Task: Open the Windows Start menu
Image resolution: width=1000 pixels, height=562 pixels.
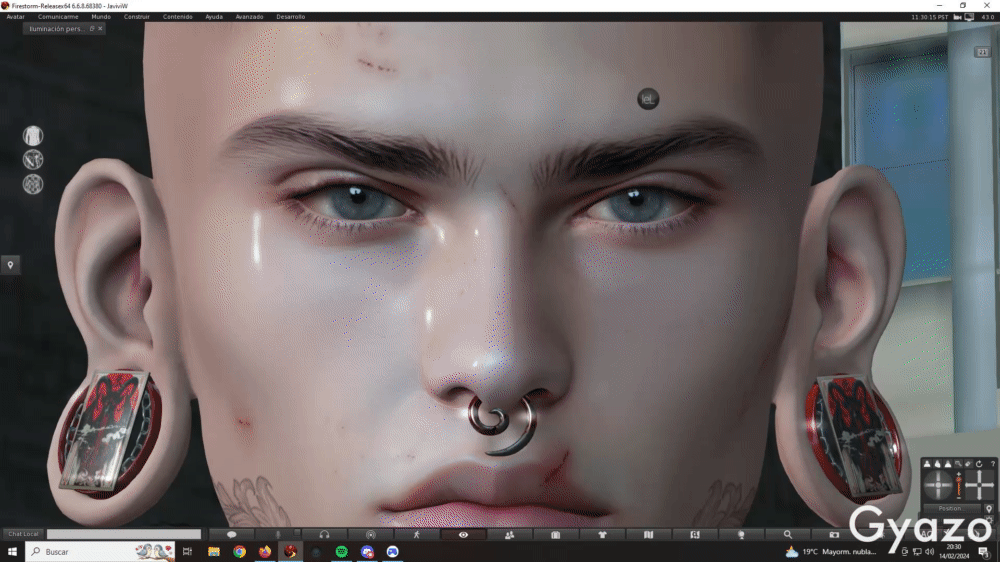Action: click(12, 551)
